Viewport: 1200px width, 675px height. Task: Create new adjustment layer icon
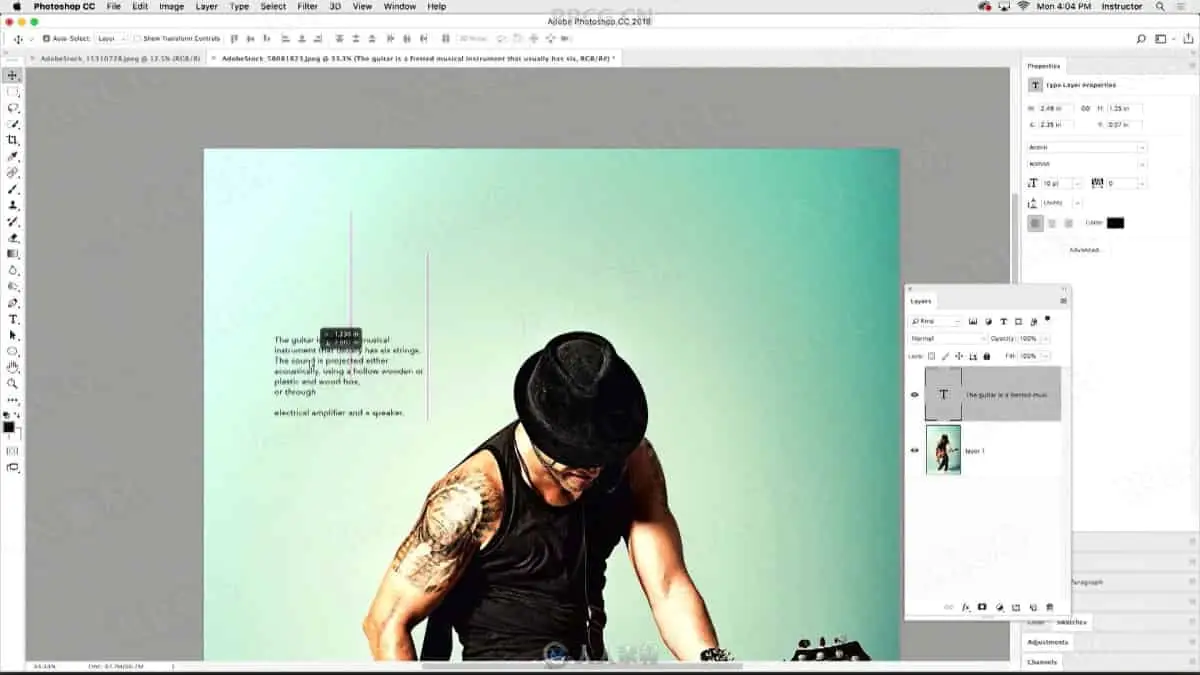(999, 607)
